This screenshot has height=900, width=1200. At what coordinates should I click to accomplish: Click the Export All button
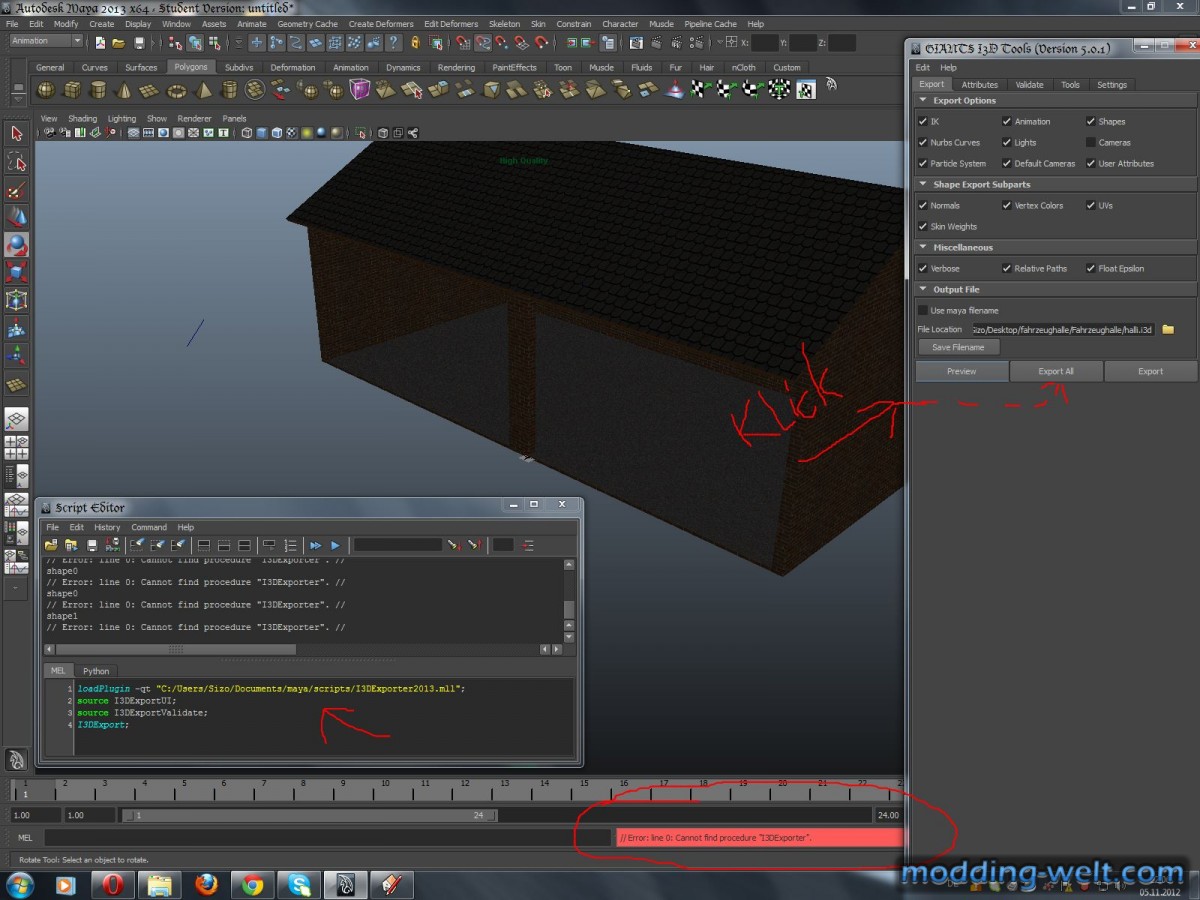(x=1056, y=371)
